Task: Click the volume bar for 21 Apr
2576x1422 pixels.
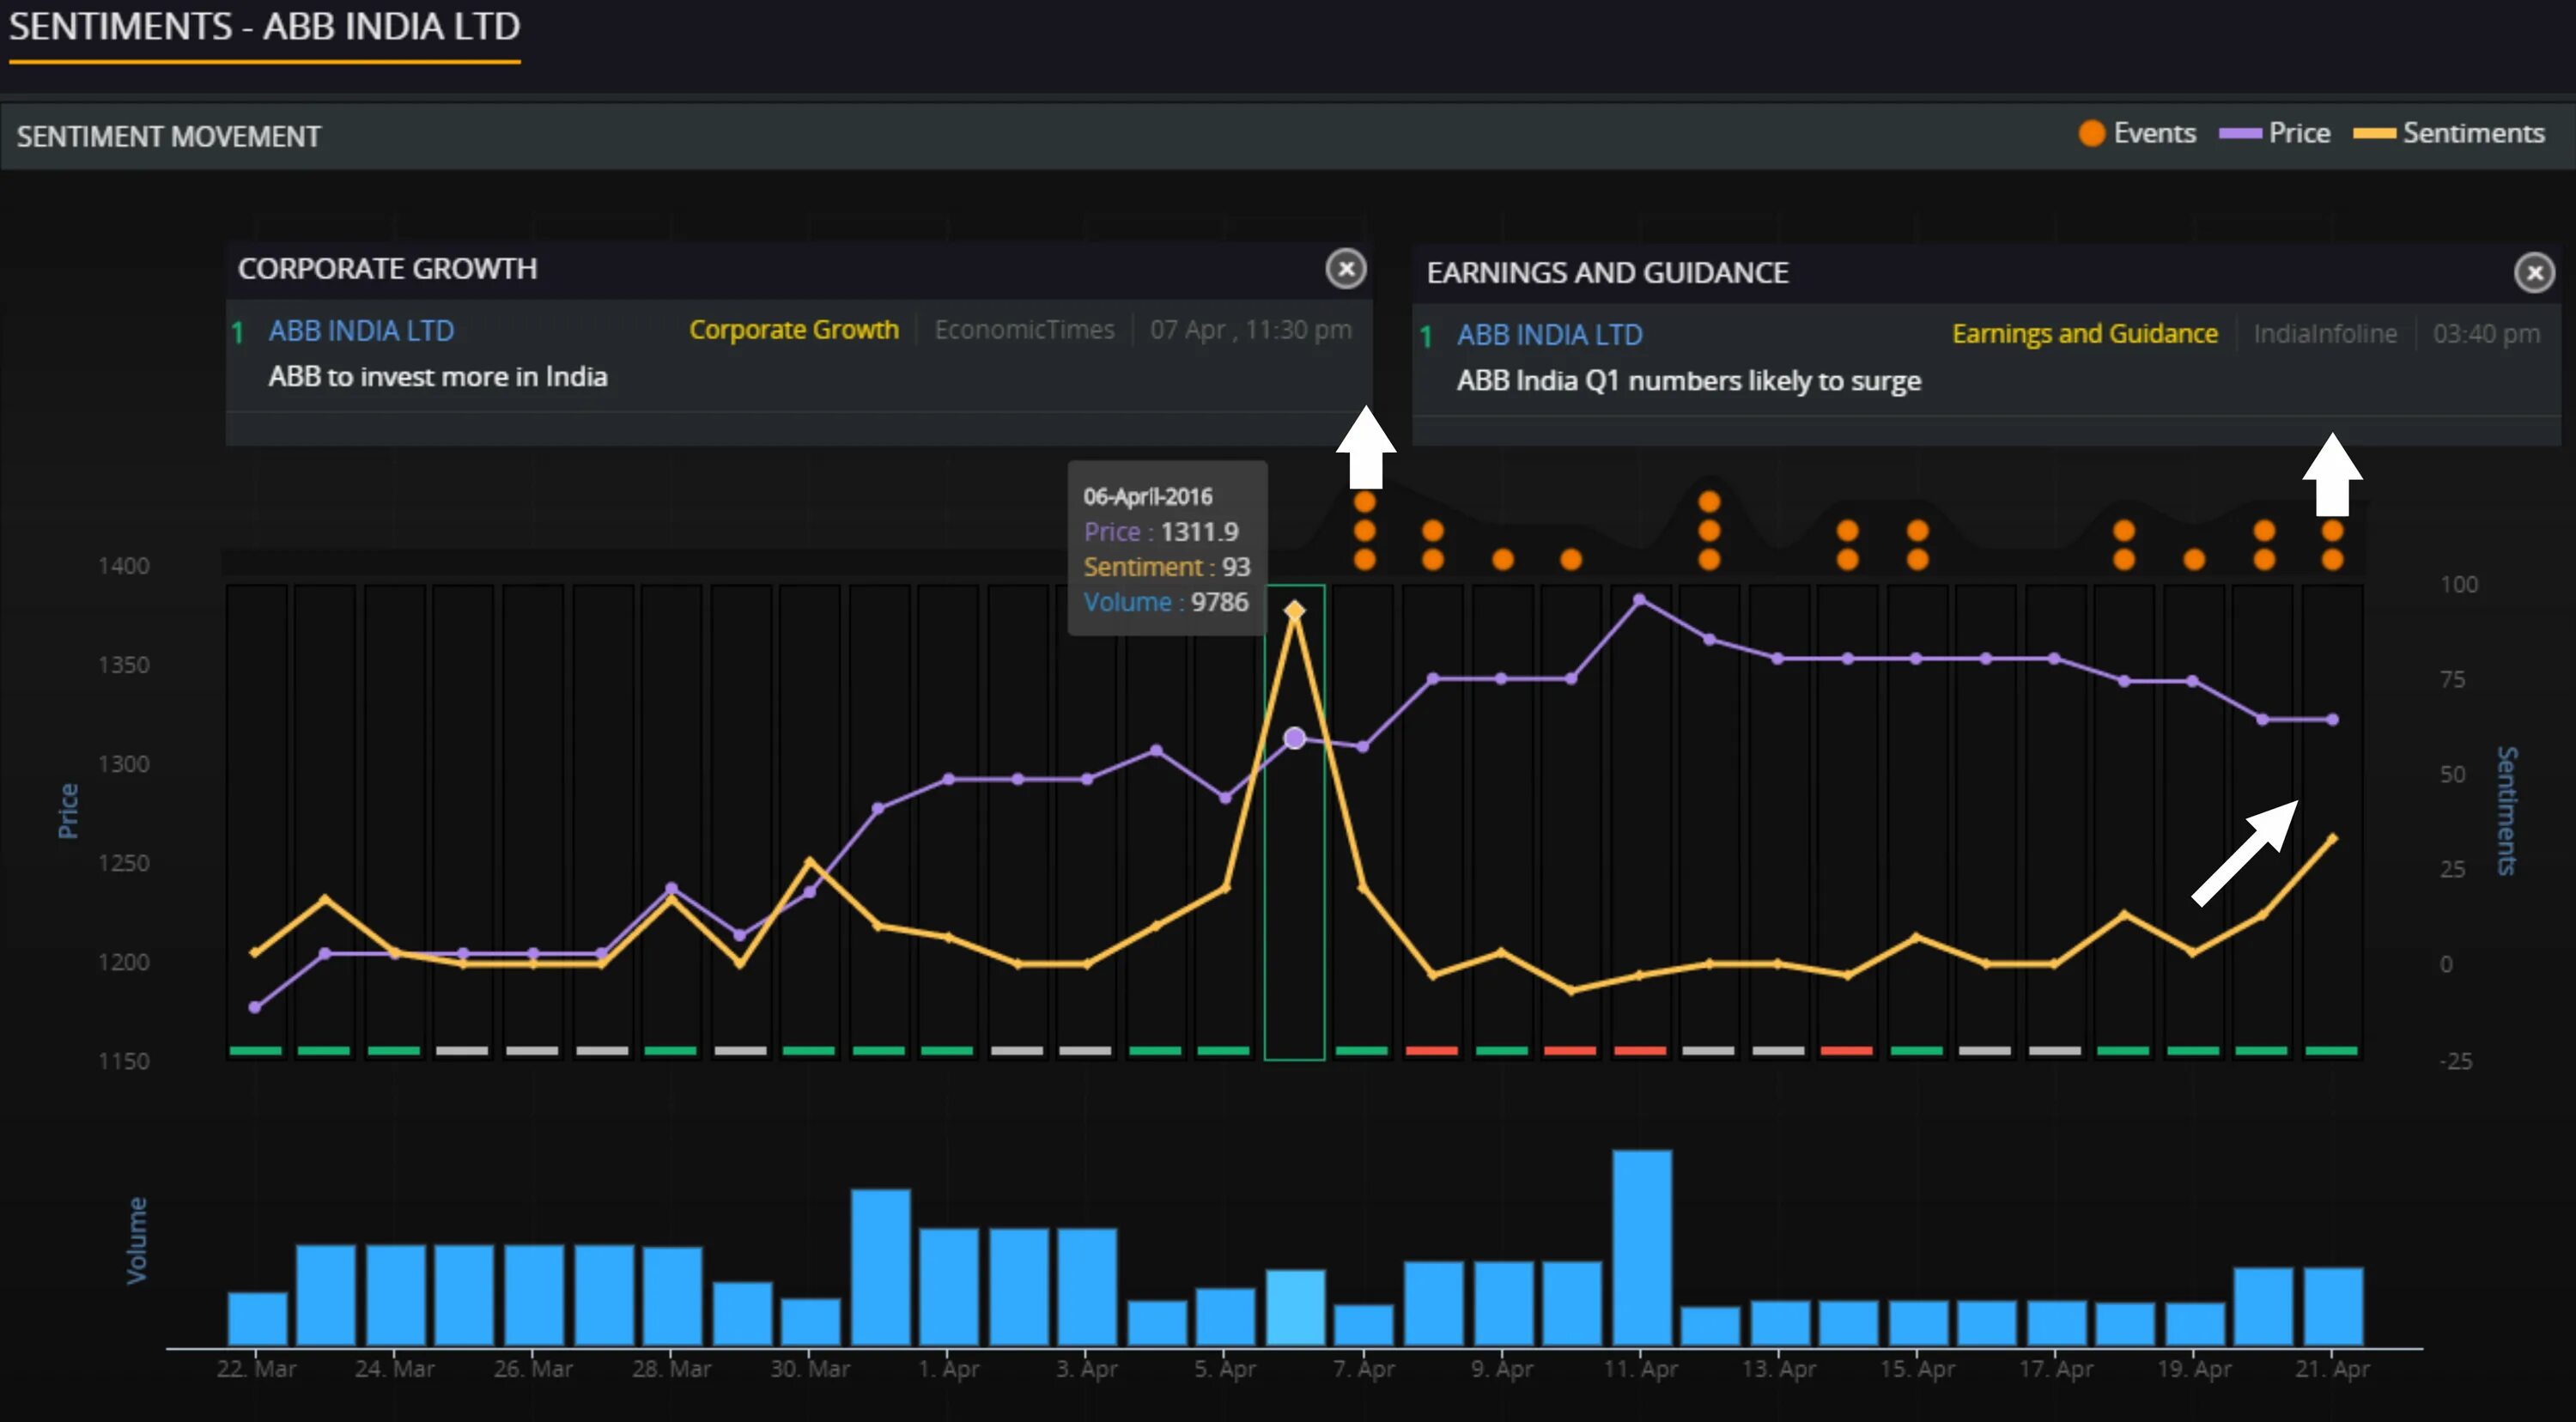Action: (2334, 1307)
